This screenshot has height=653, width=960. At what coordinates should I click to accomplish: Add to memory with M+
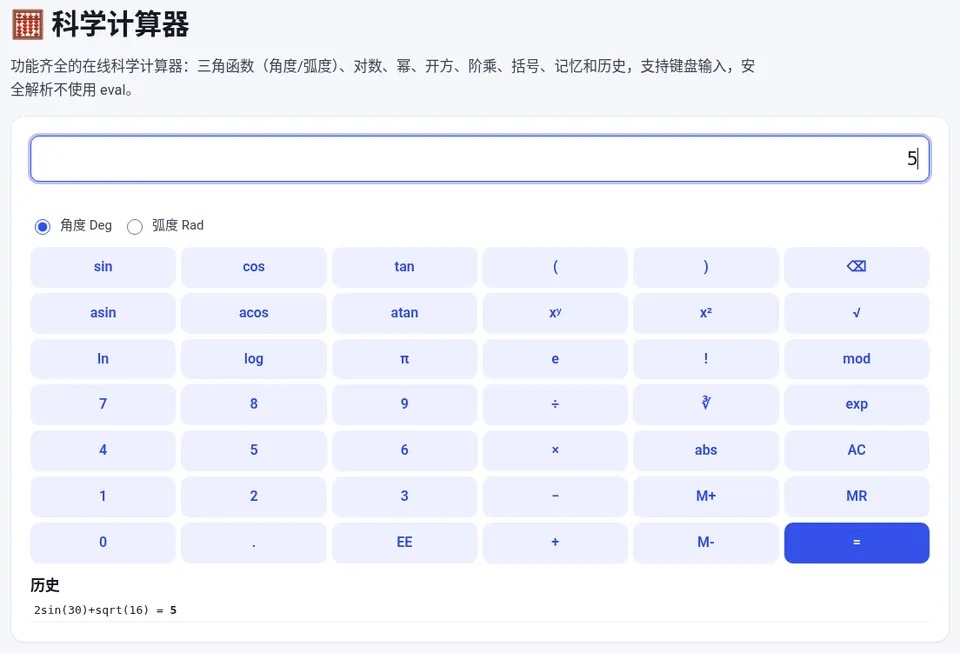(705, 496)
